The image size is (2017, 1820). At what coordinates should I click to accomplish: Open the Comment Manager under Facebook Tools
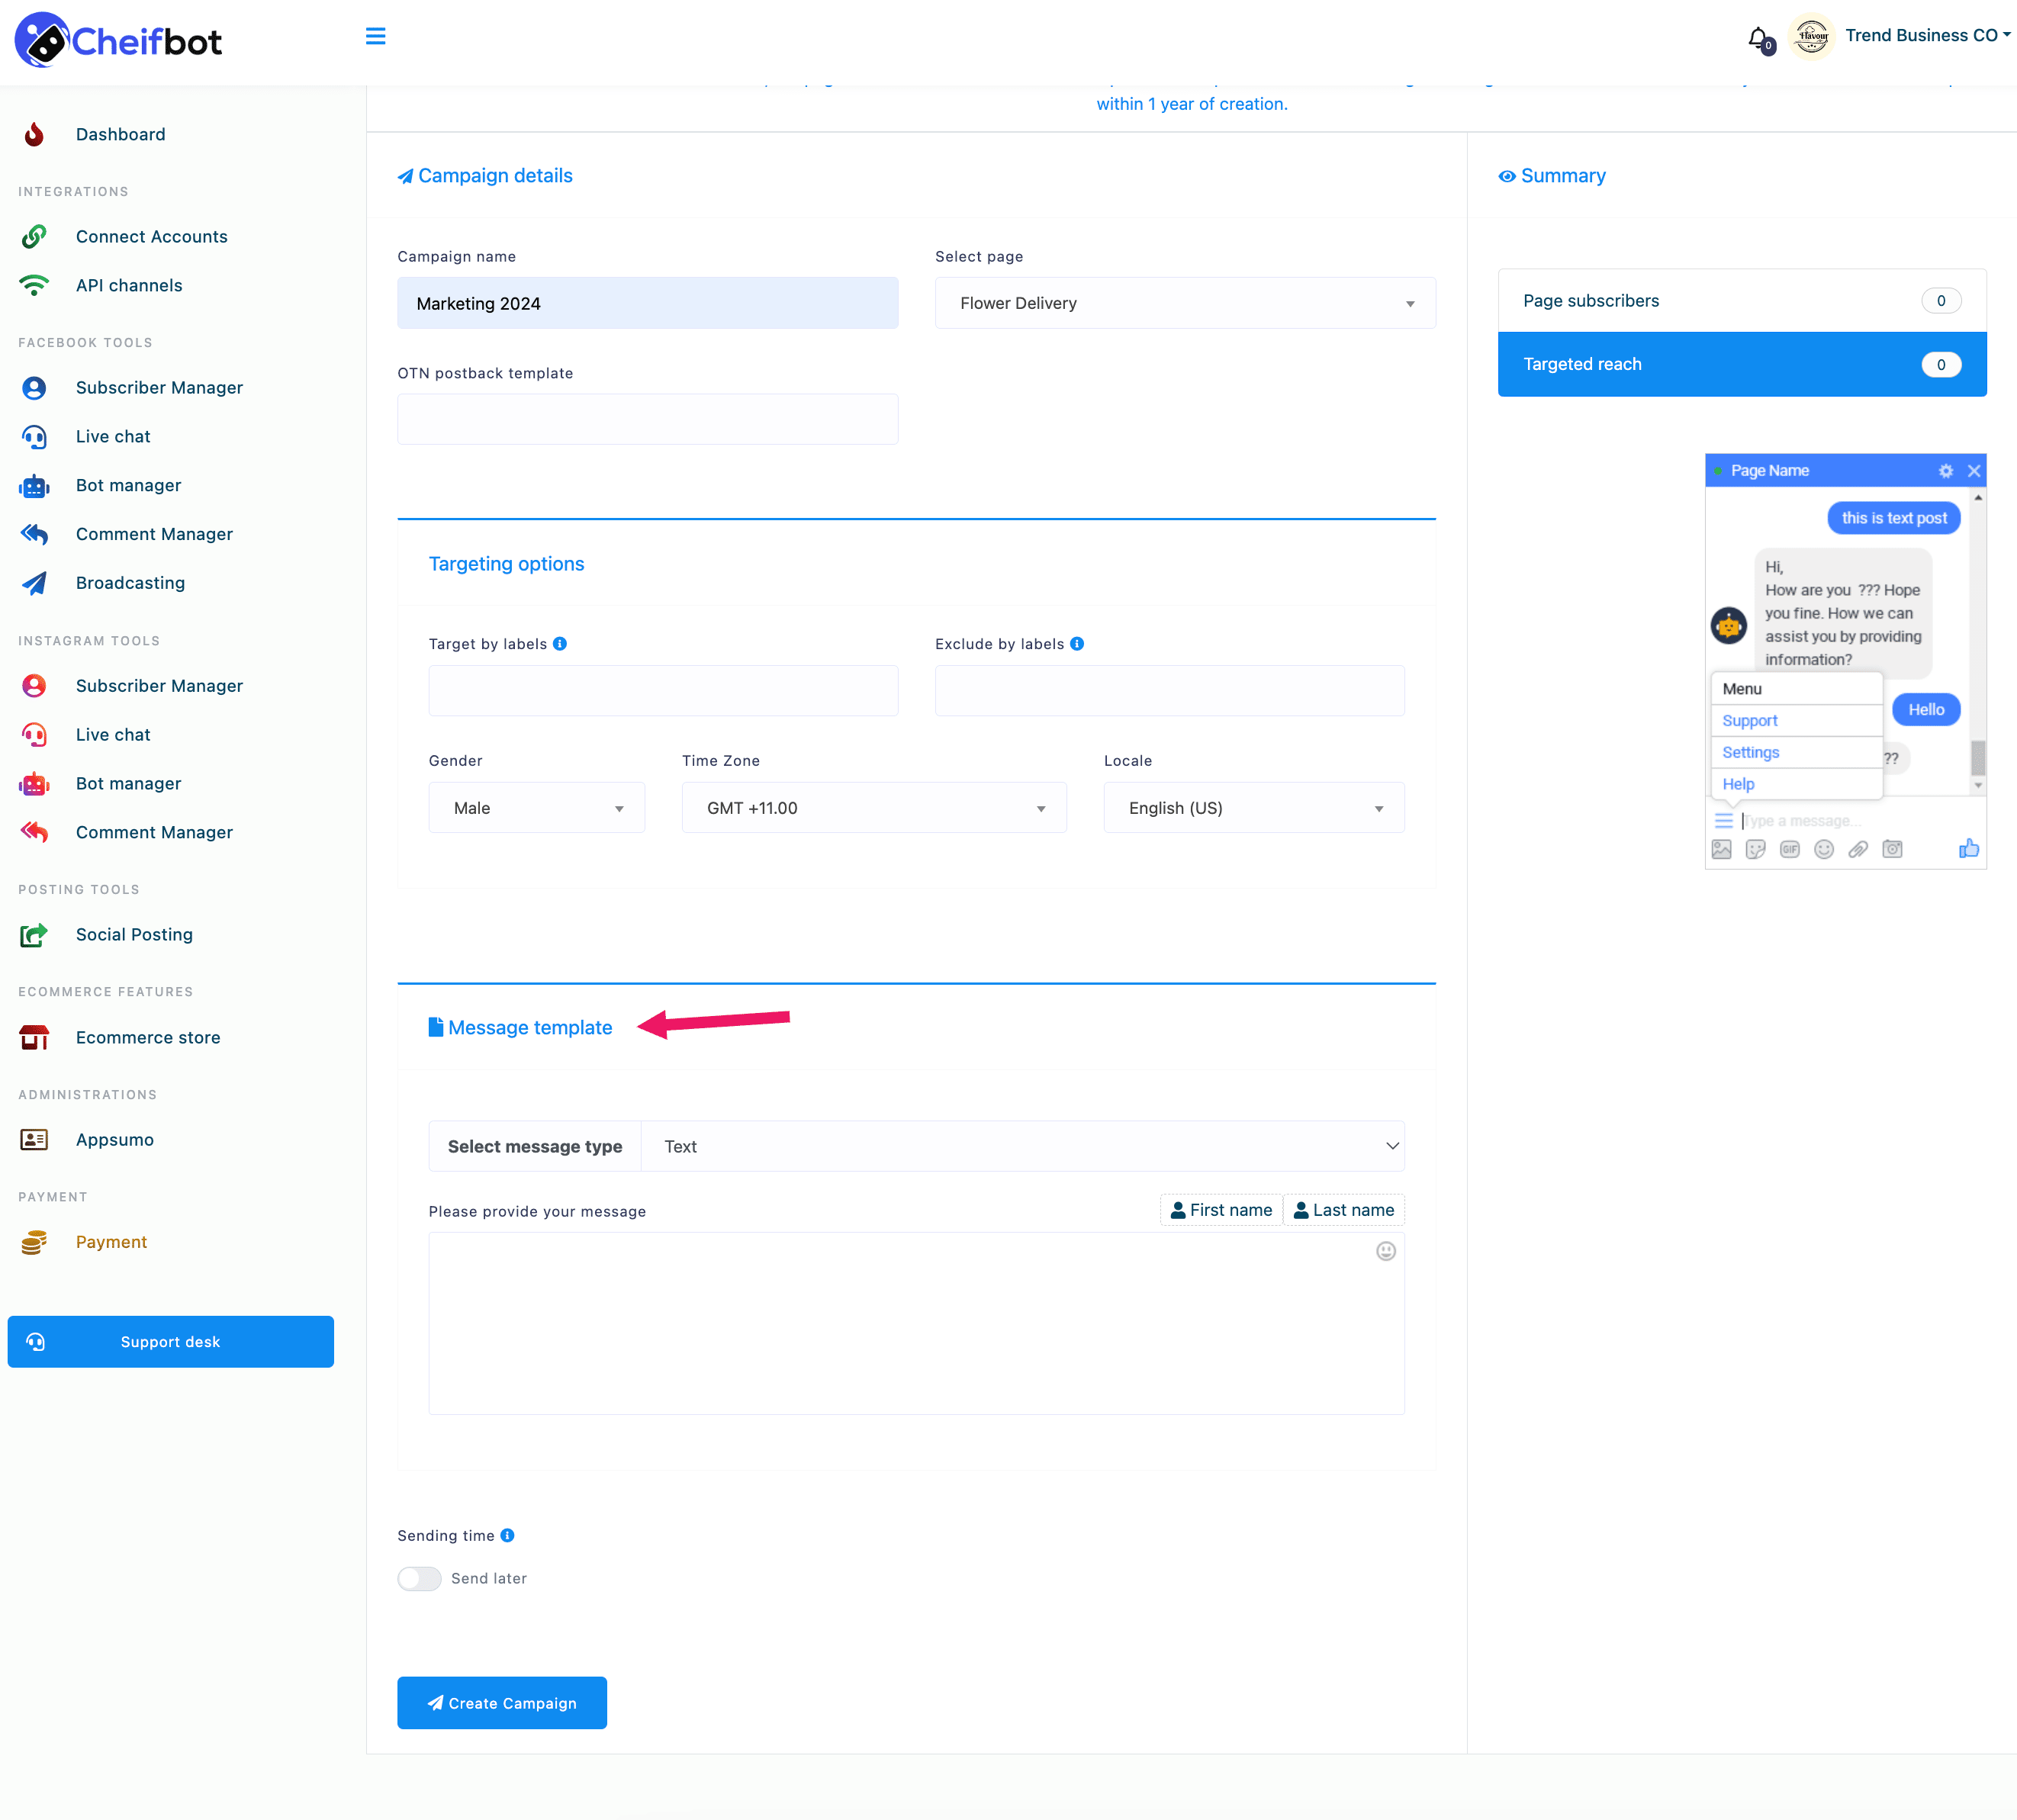click(153, 532)
